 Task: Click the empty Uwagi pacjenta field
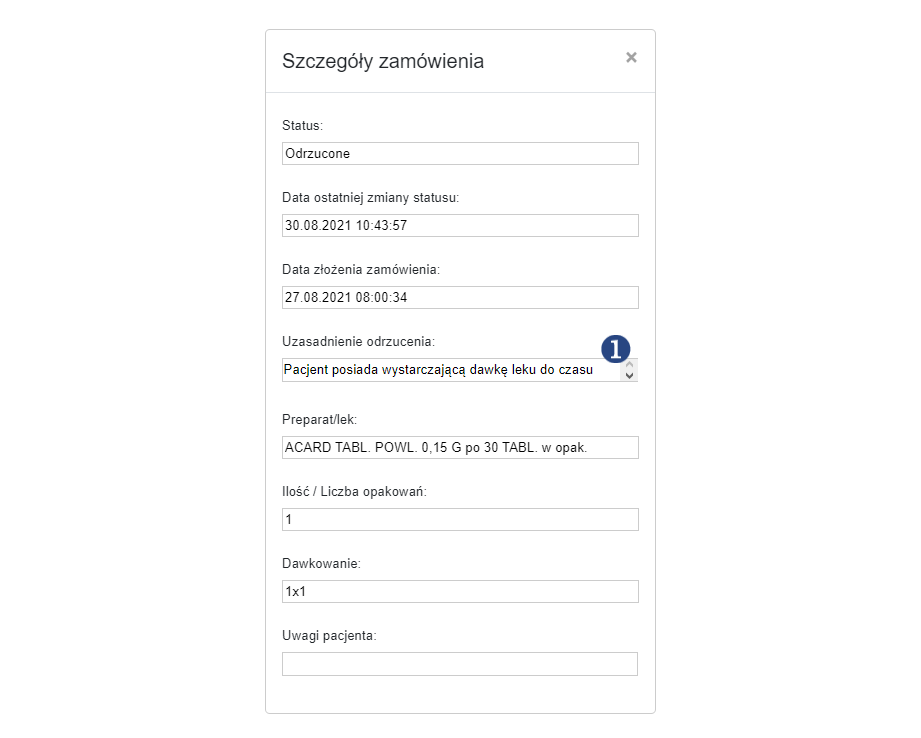[x=460, y=664]
